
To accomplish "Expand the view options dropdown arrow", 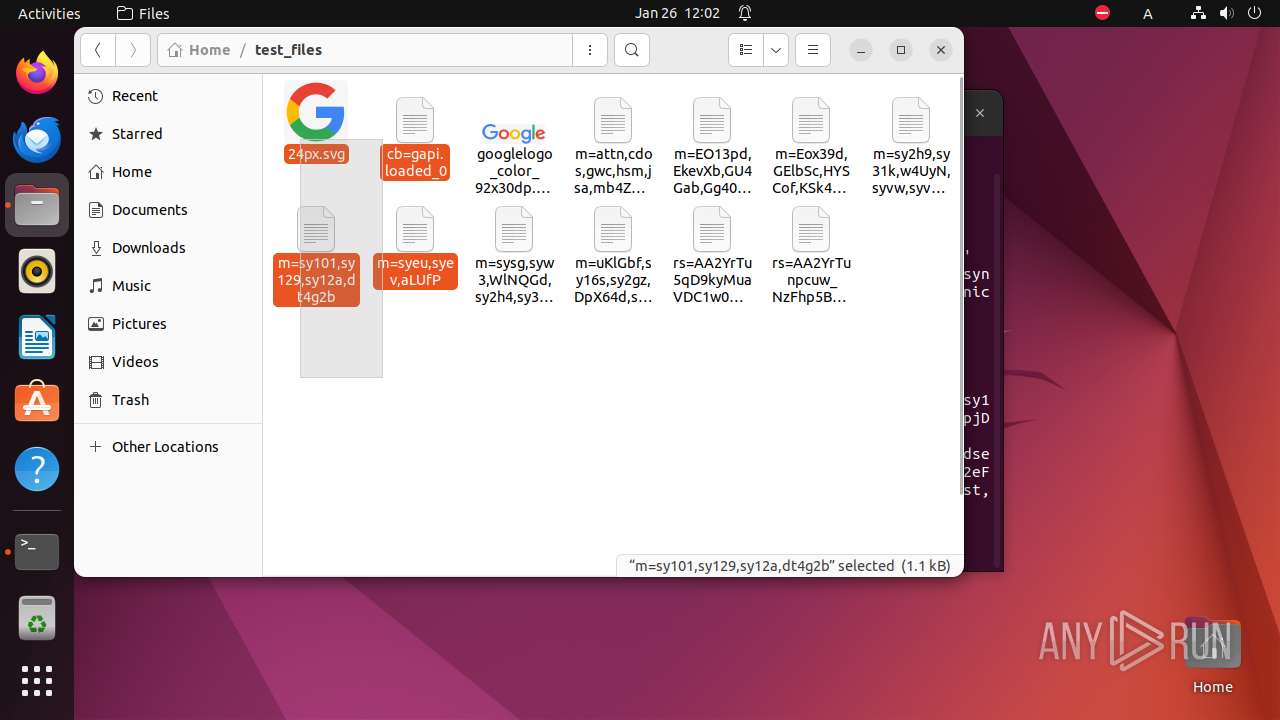I will (x=776, y=50).
